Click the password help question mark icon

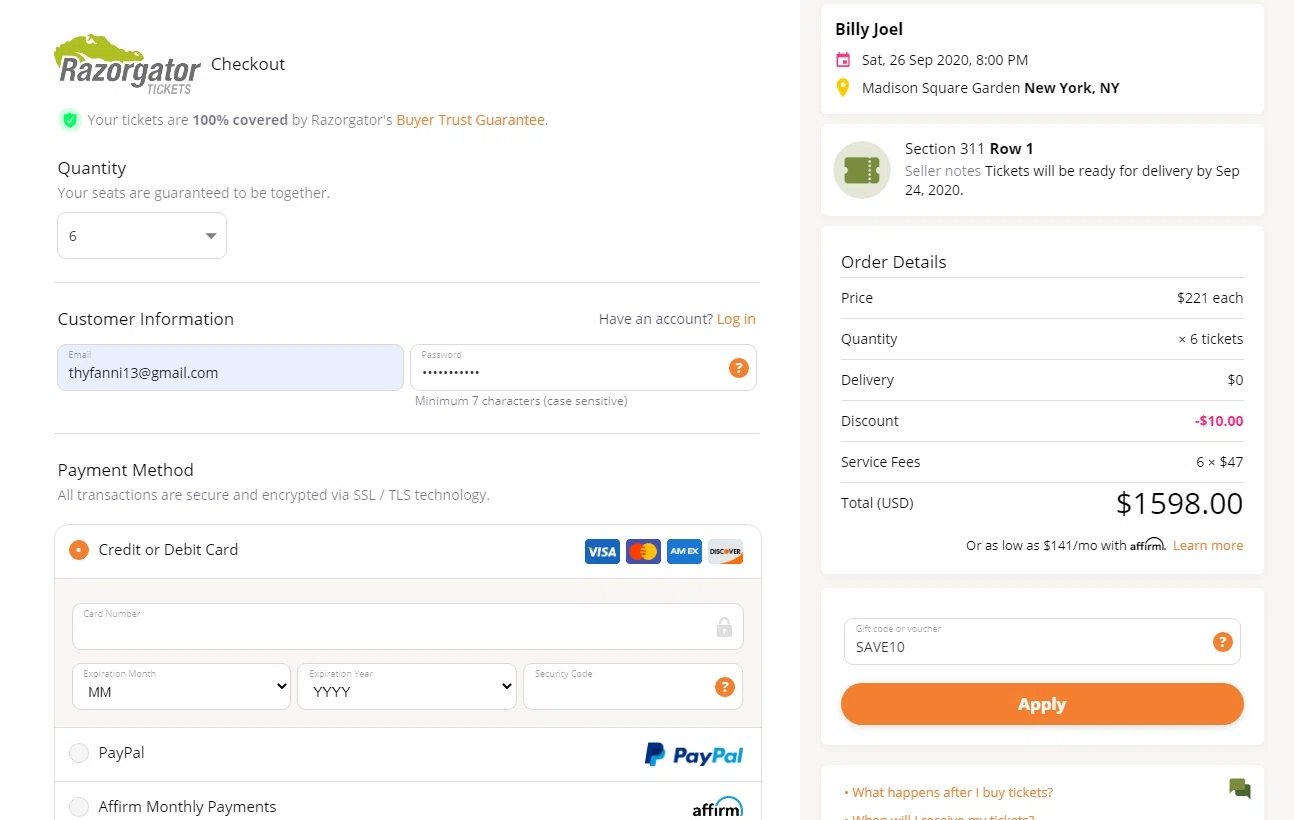tap(738, 368)
